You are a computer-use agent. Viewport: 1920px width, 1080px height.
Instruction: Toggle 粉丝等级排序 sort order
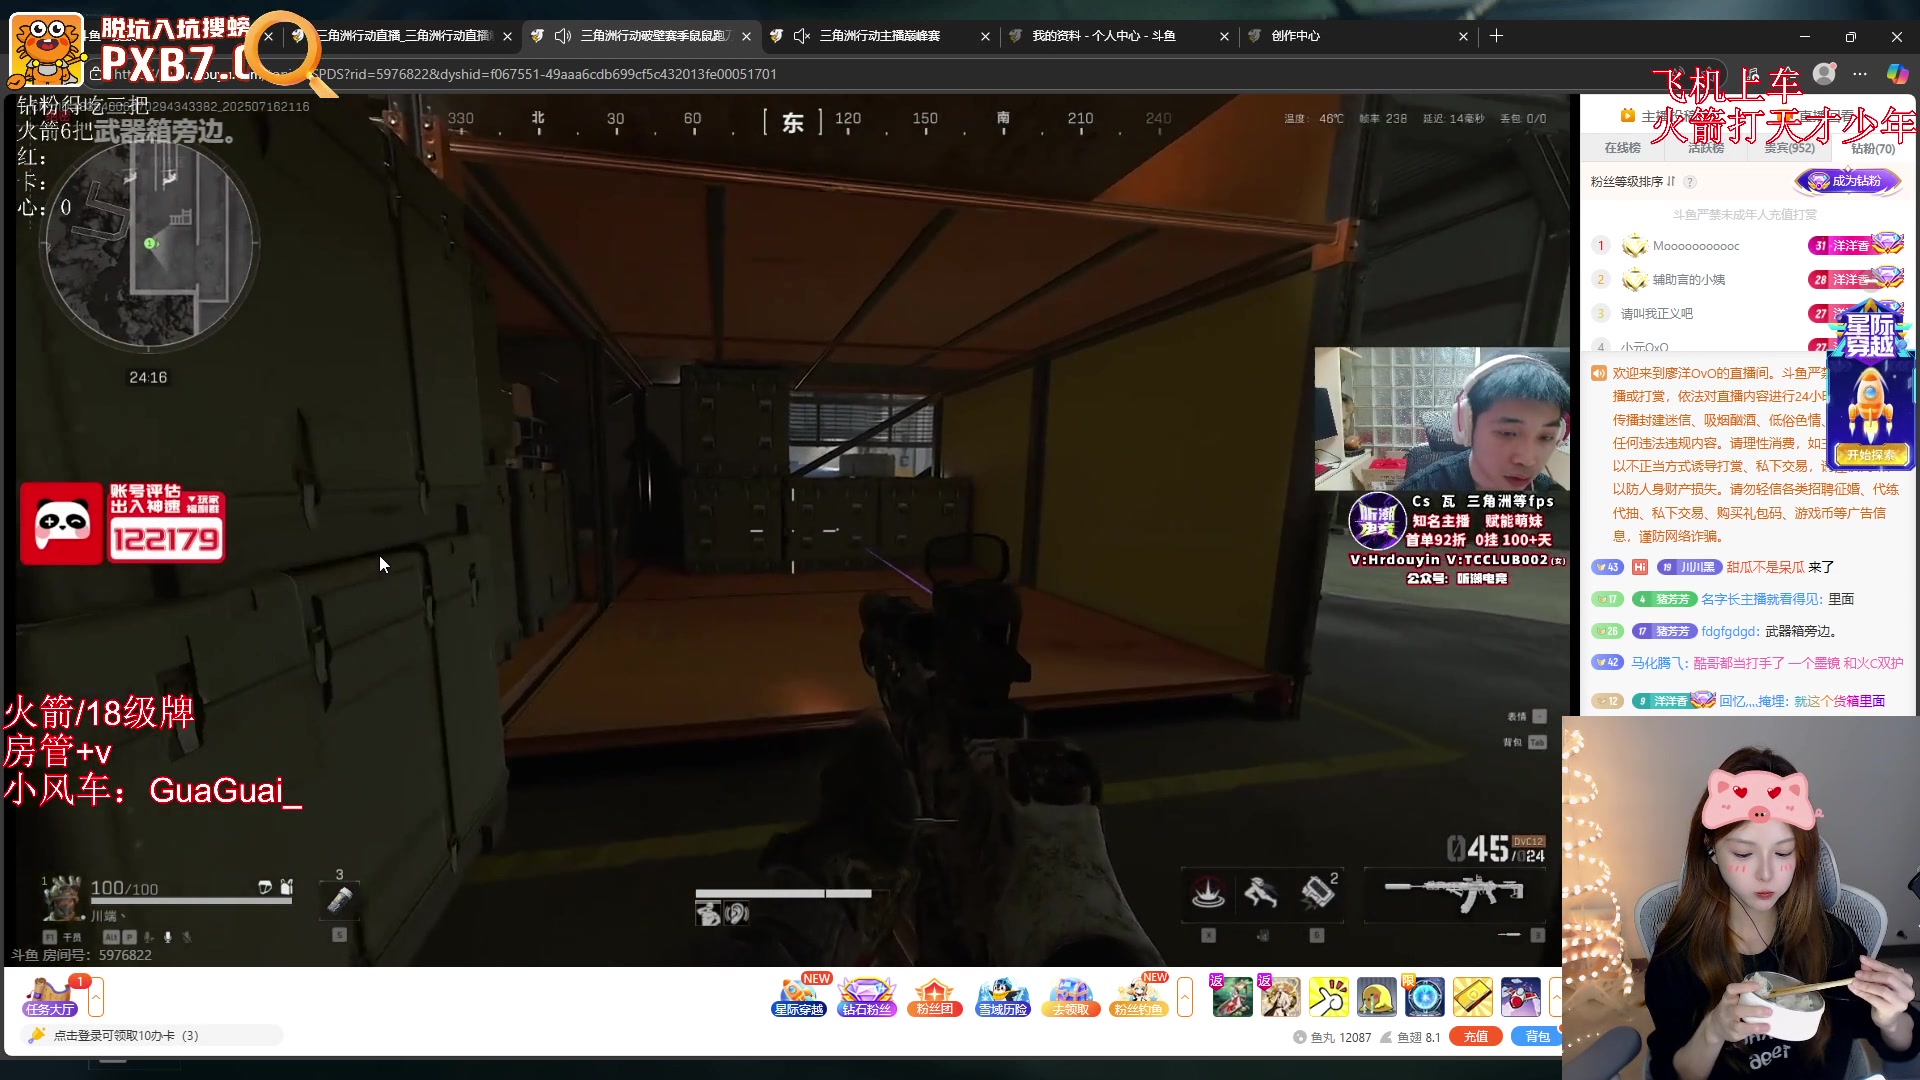[1632, 182]
